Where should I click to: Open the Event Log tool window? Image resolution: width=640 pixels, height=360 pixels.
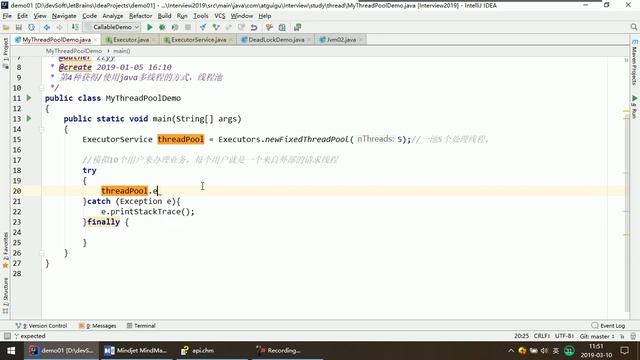tap(608, 326)
